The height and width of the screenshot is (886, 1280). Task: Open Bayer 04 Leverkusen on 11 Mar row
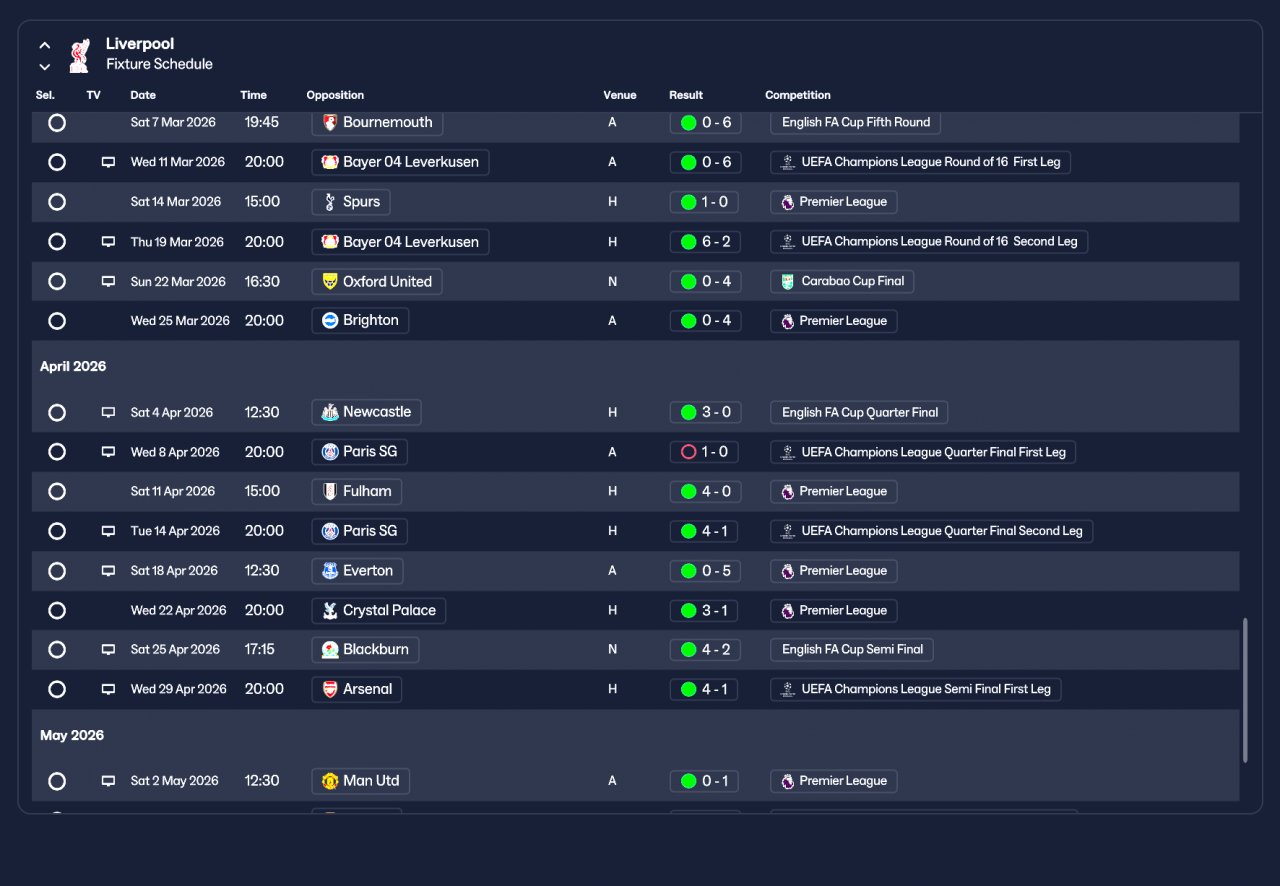400,162
